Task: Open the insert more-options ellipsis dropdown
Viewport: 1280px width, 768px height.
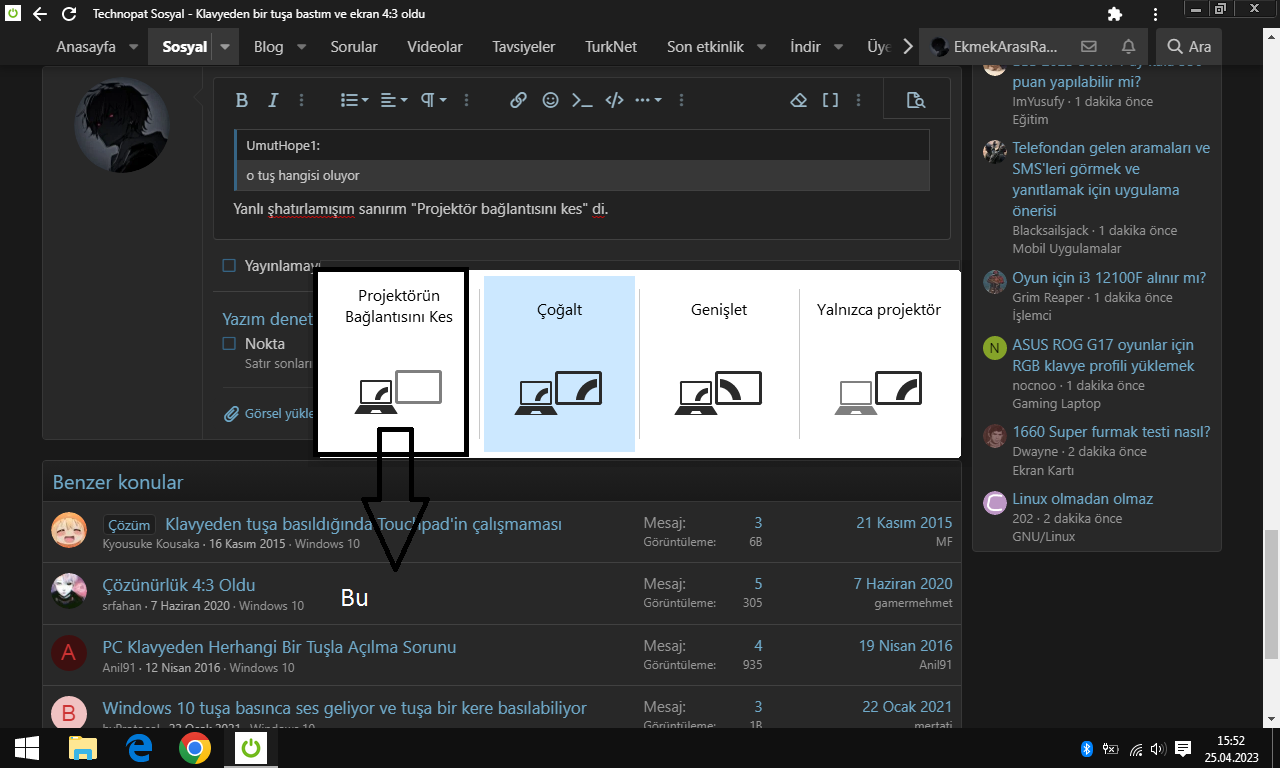Action: [x=648, y=100]
